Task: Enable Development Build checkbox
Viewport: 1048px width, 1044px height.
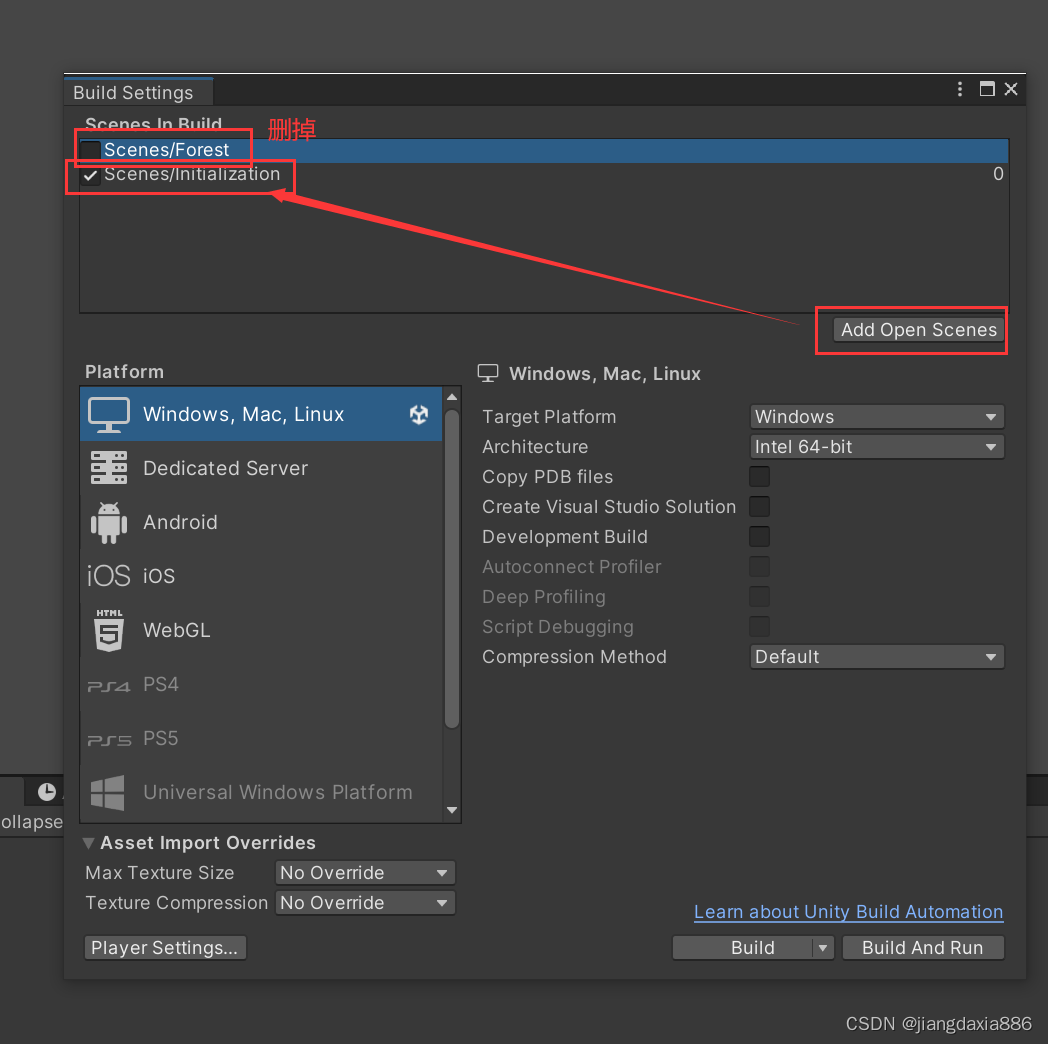Action: click(759, 537)
